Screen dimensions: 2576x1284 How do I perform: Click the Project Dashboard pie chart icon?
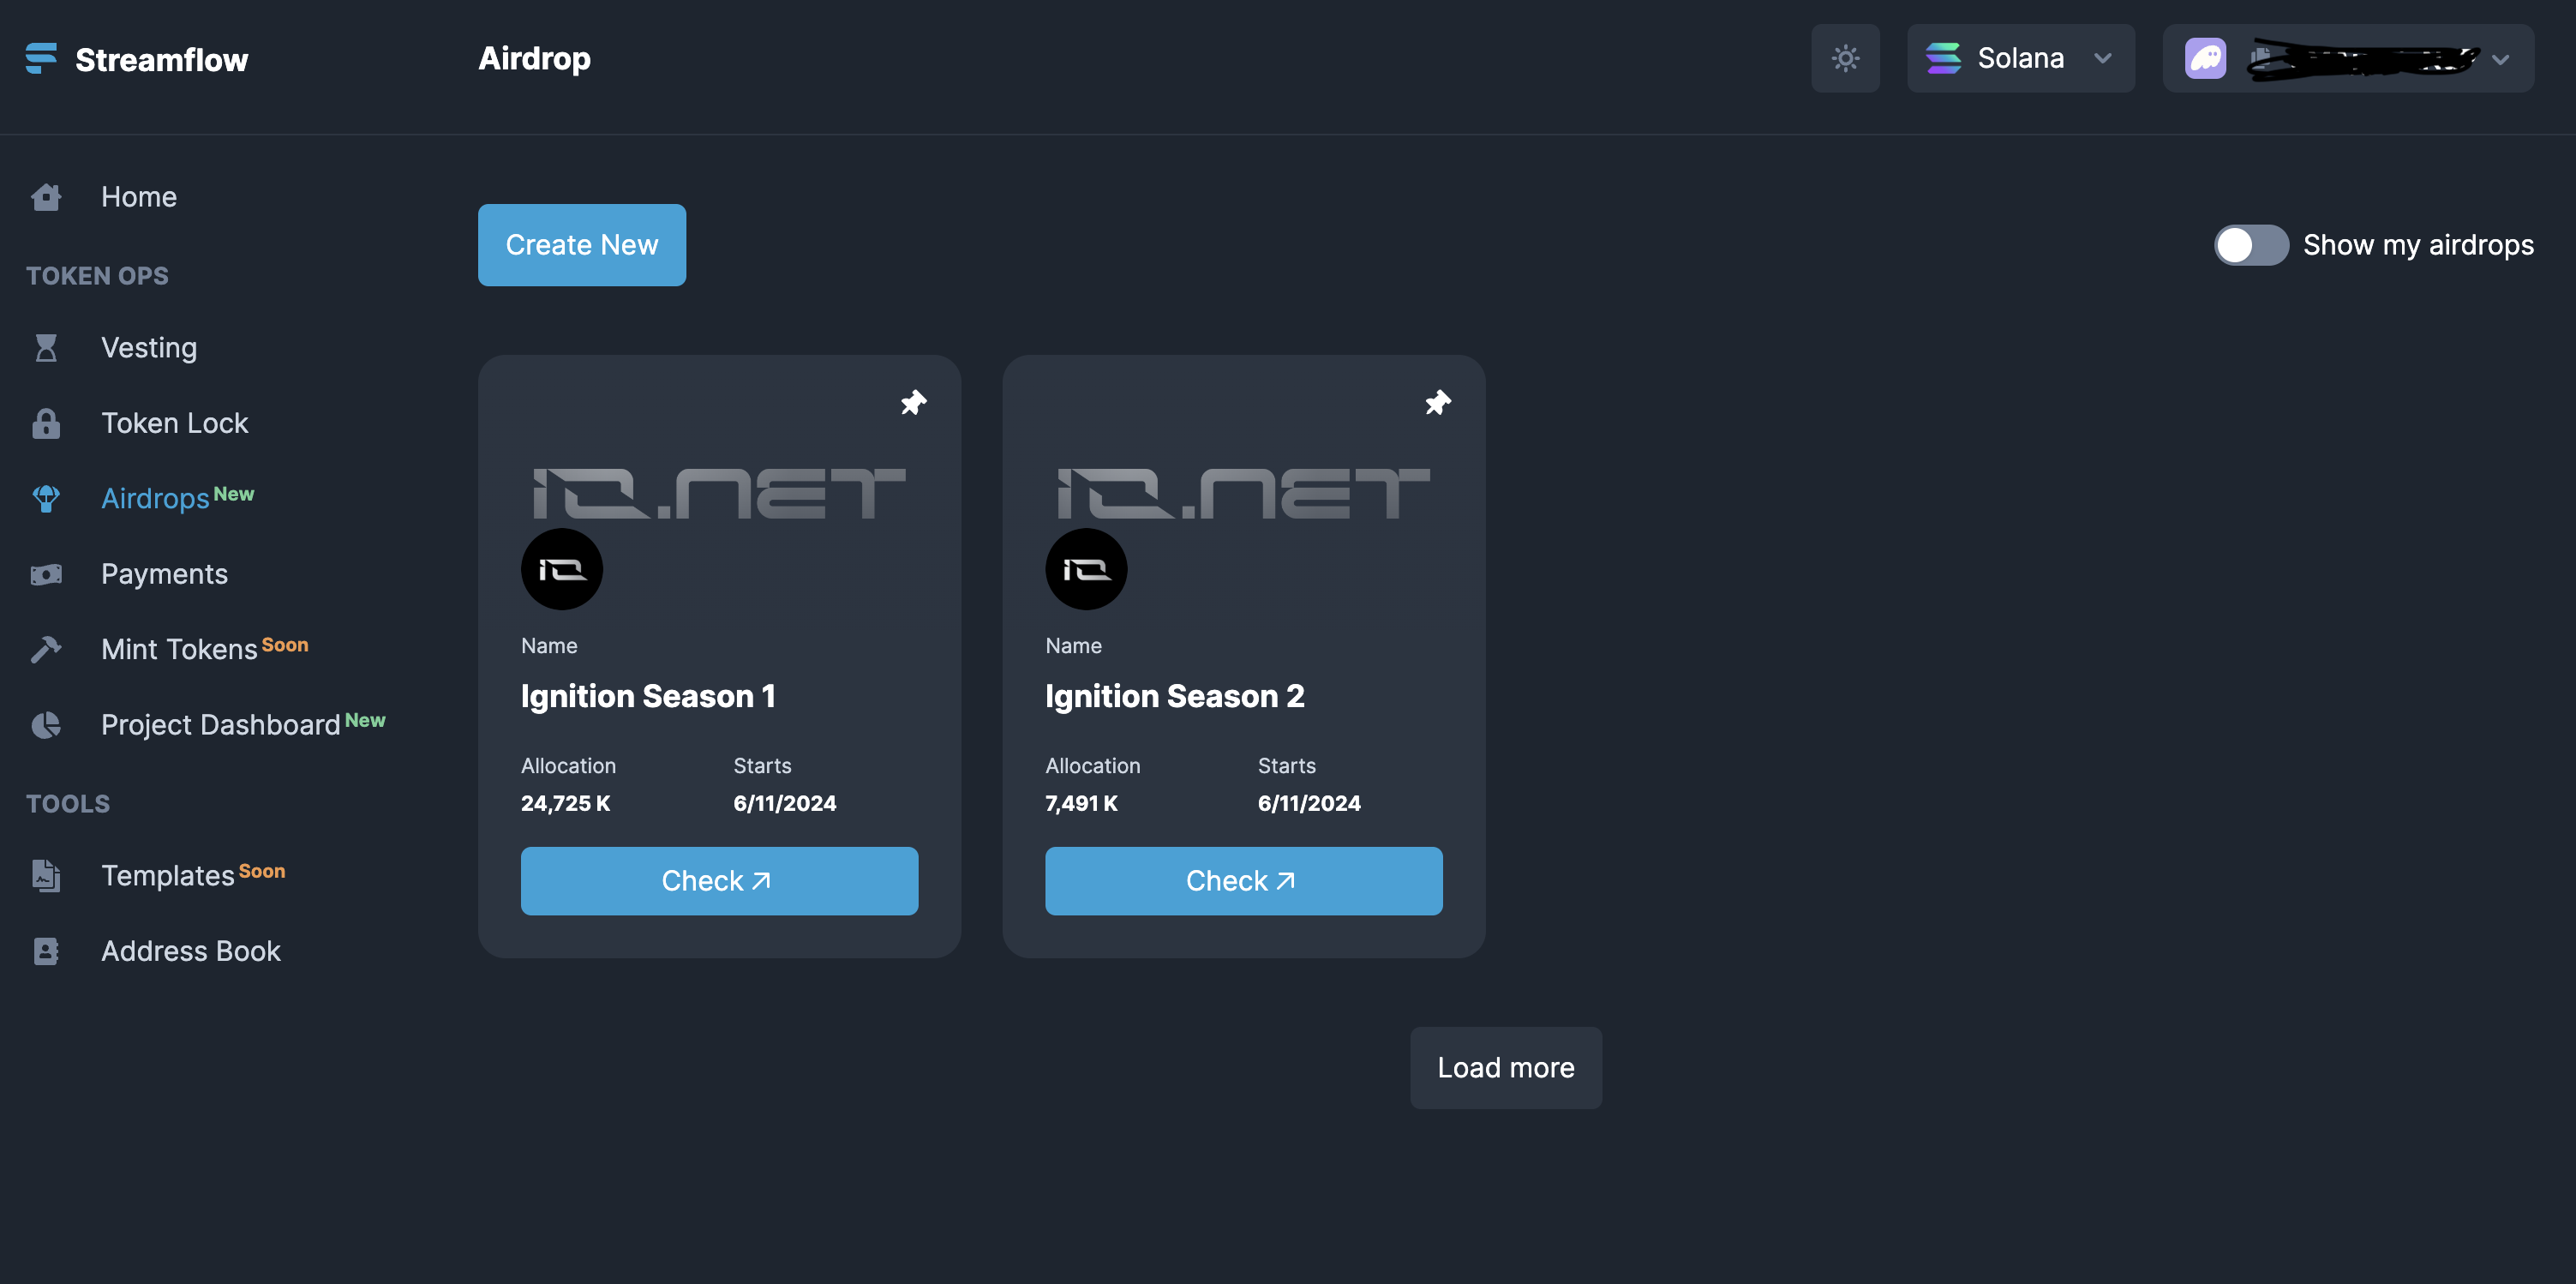pyautogui.click(x=46, y=725)
